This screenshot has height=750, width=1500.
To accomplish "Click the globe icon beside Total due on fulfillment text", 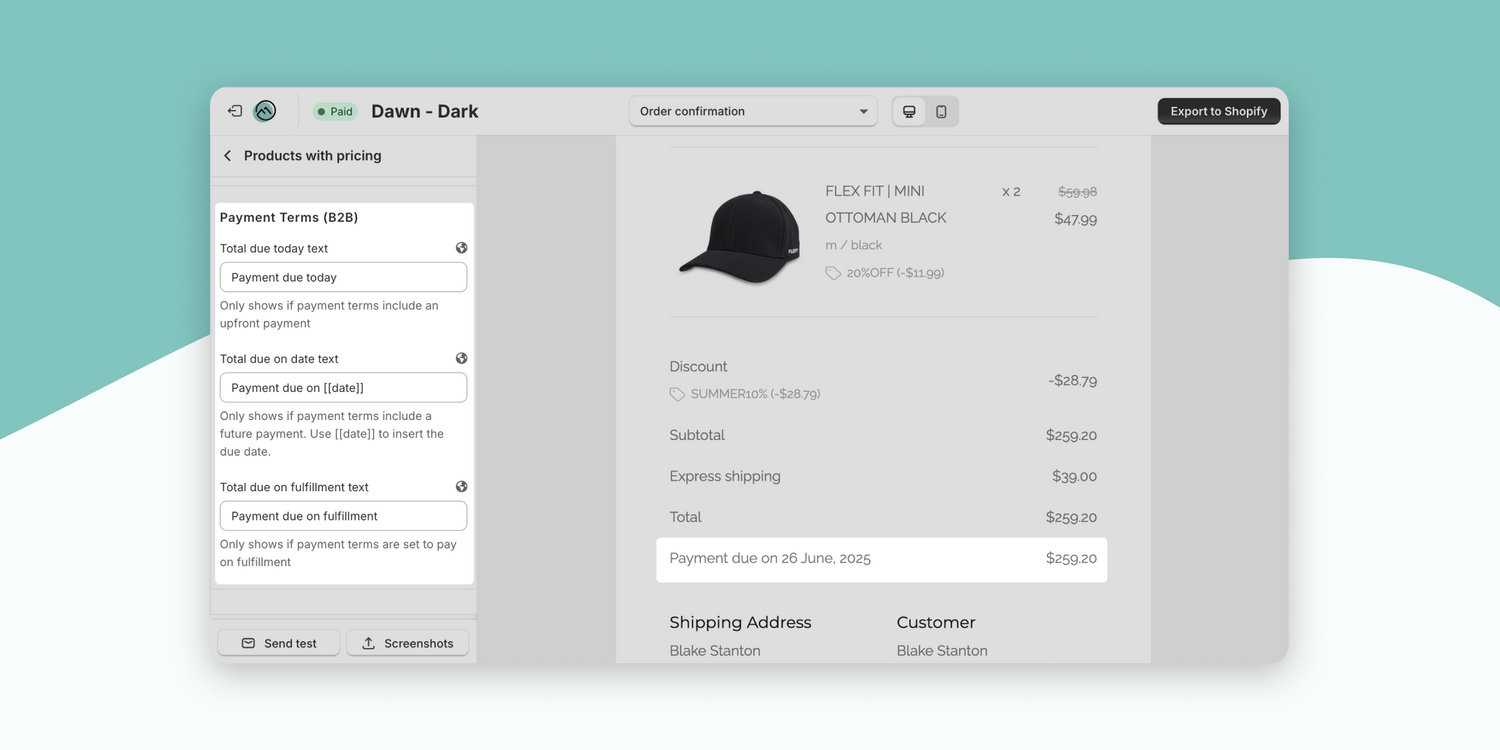I will pyautogui.click(x=461, y=486).
